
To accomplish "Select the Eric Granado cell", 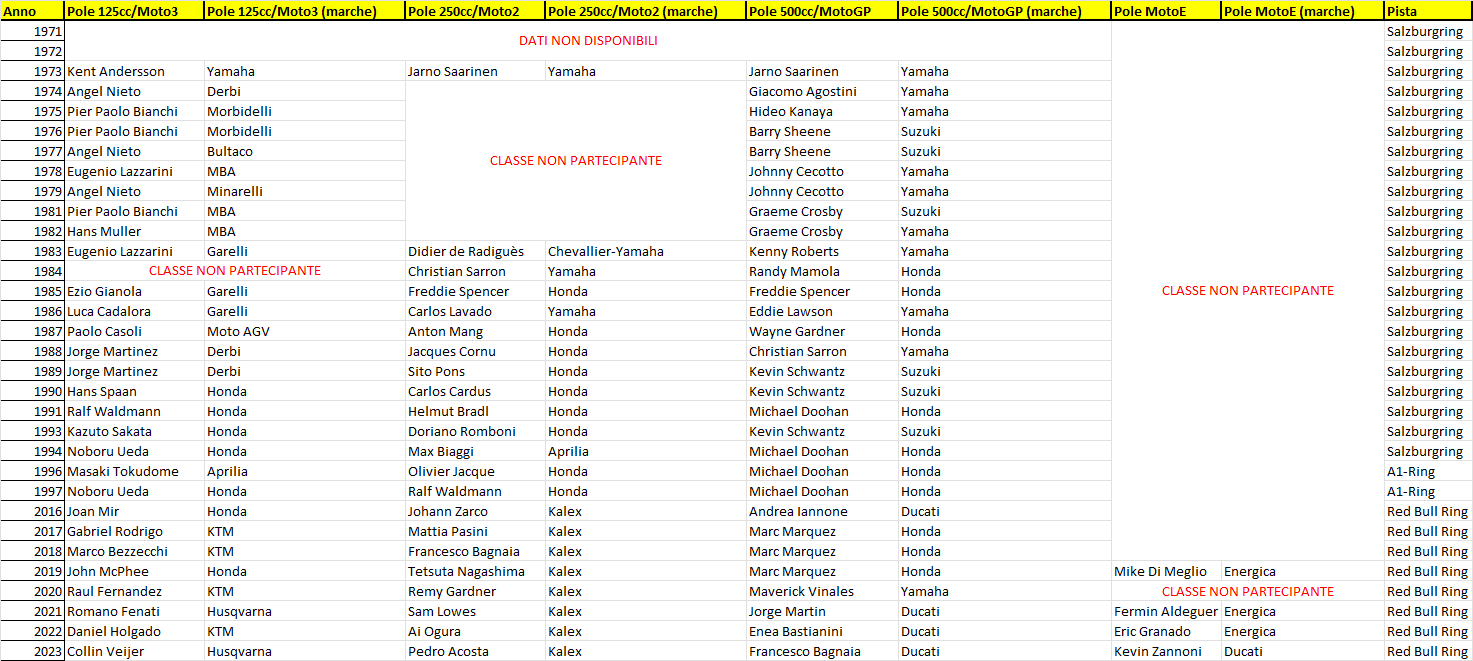I will click(x=1166, y=631).
